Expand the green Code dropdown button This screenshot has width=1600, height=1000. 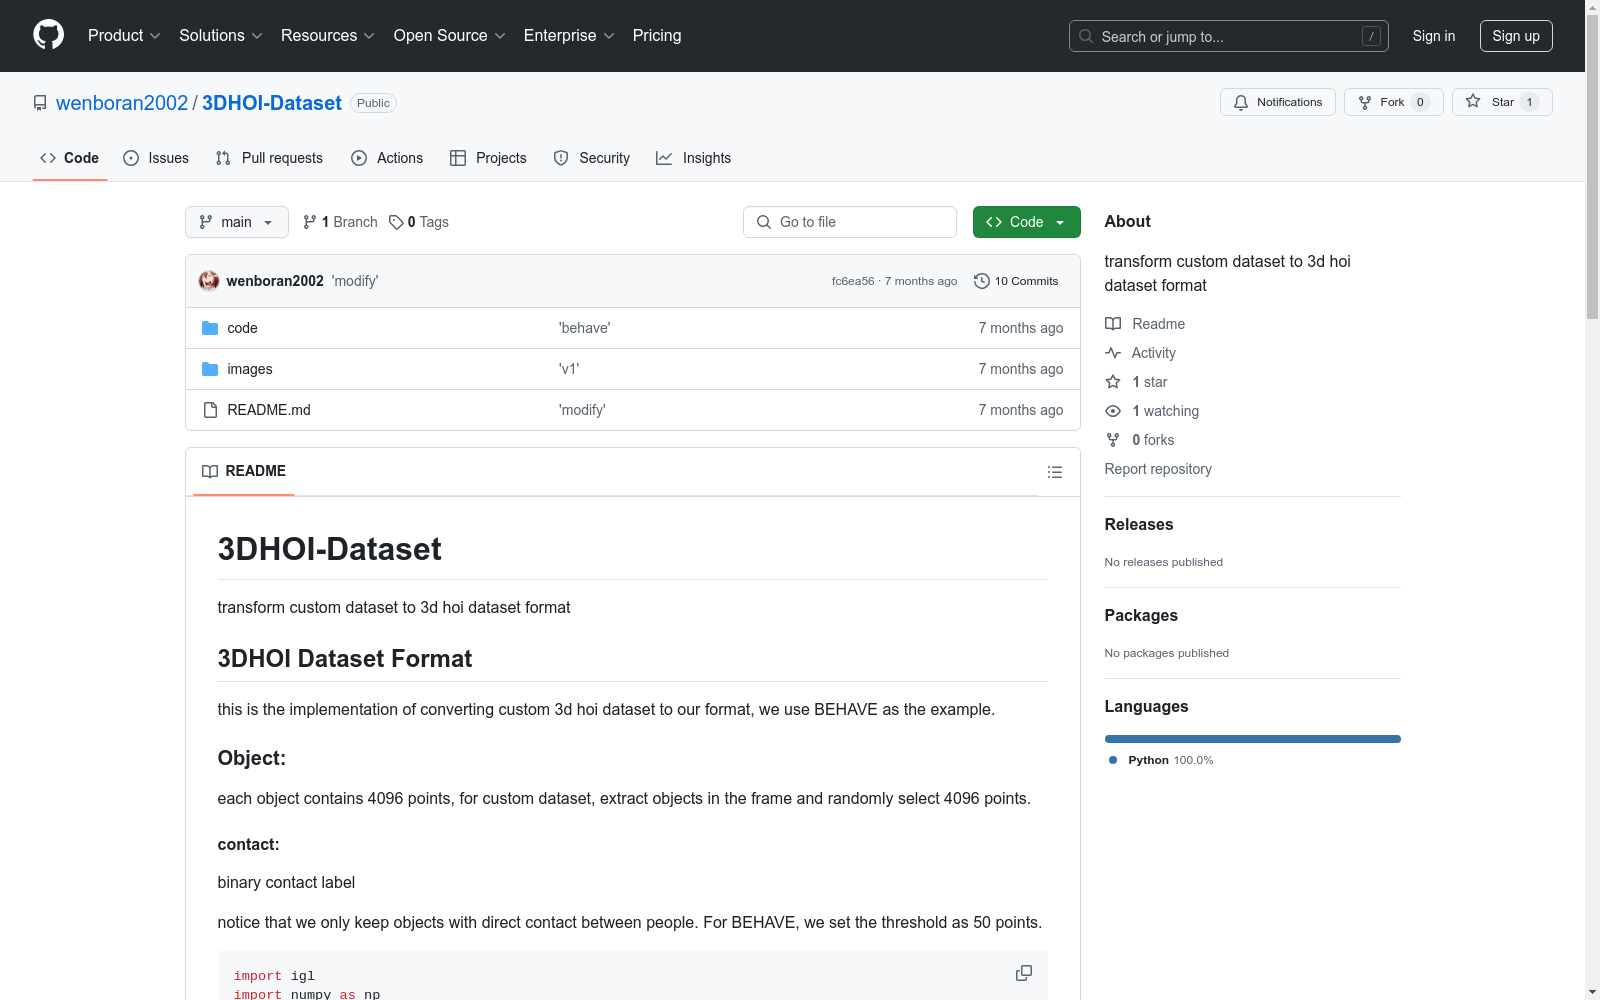click(1026, 222)
